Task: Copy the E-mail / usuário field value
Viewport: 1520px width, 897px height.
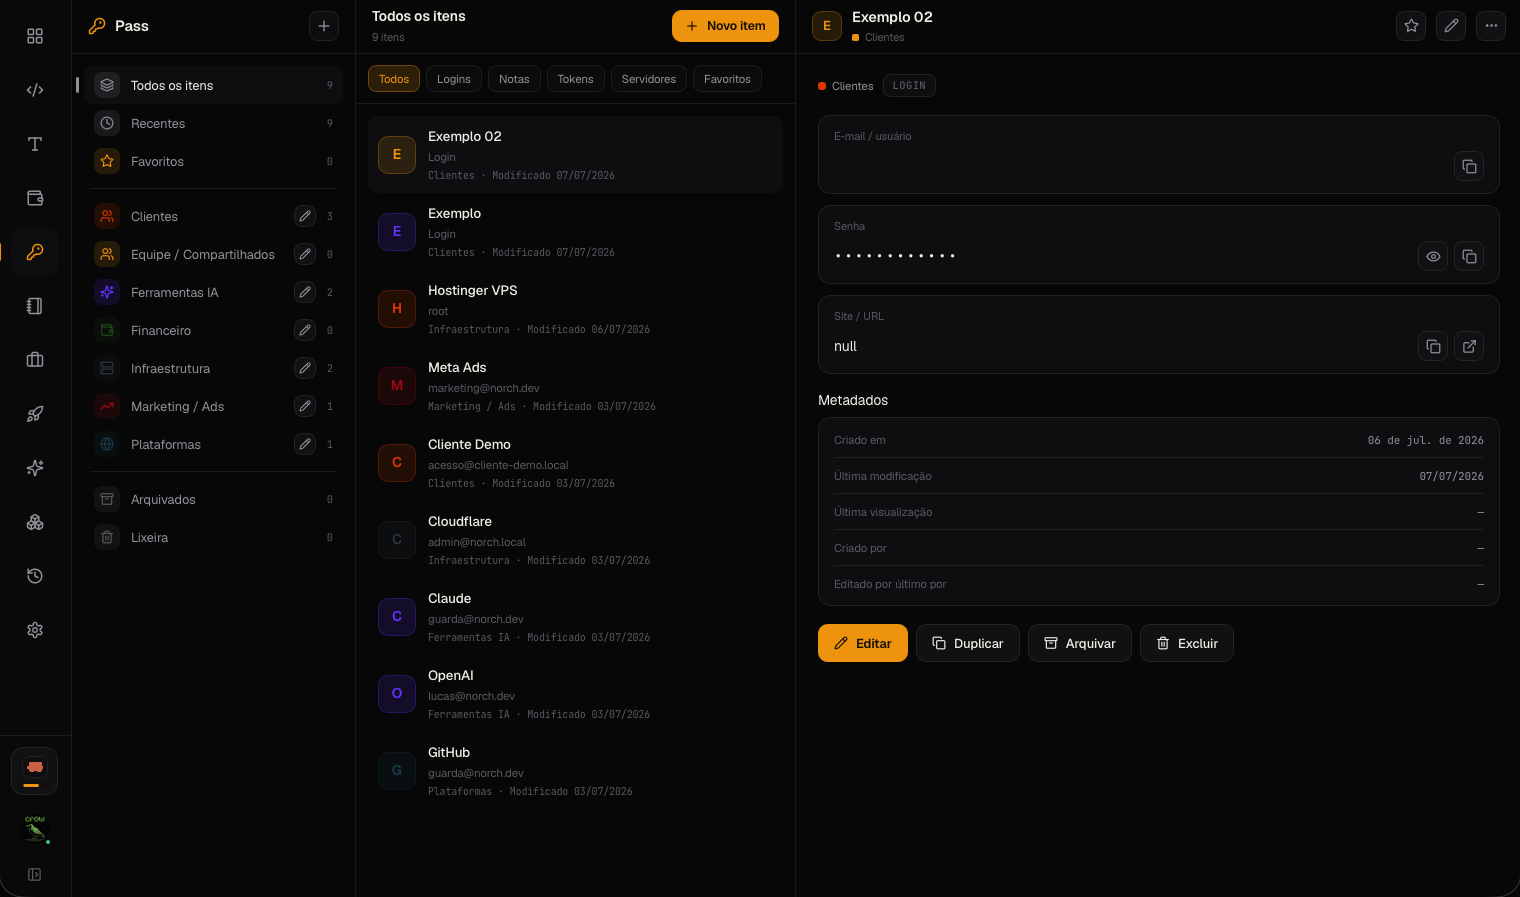Action: pos(1469,167)
